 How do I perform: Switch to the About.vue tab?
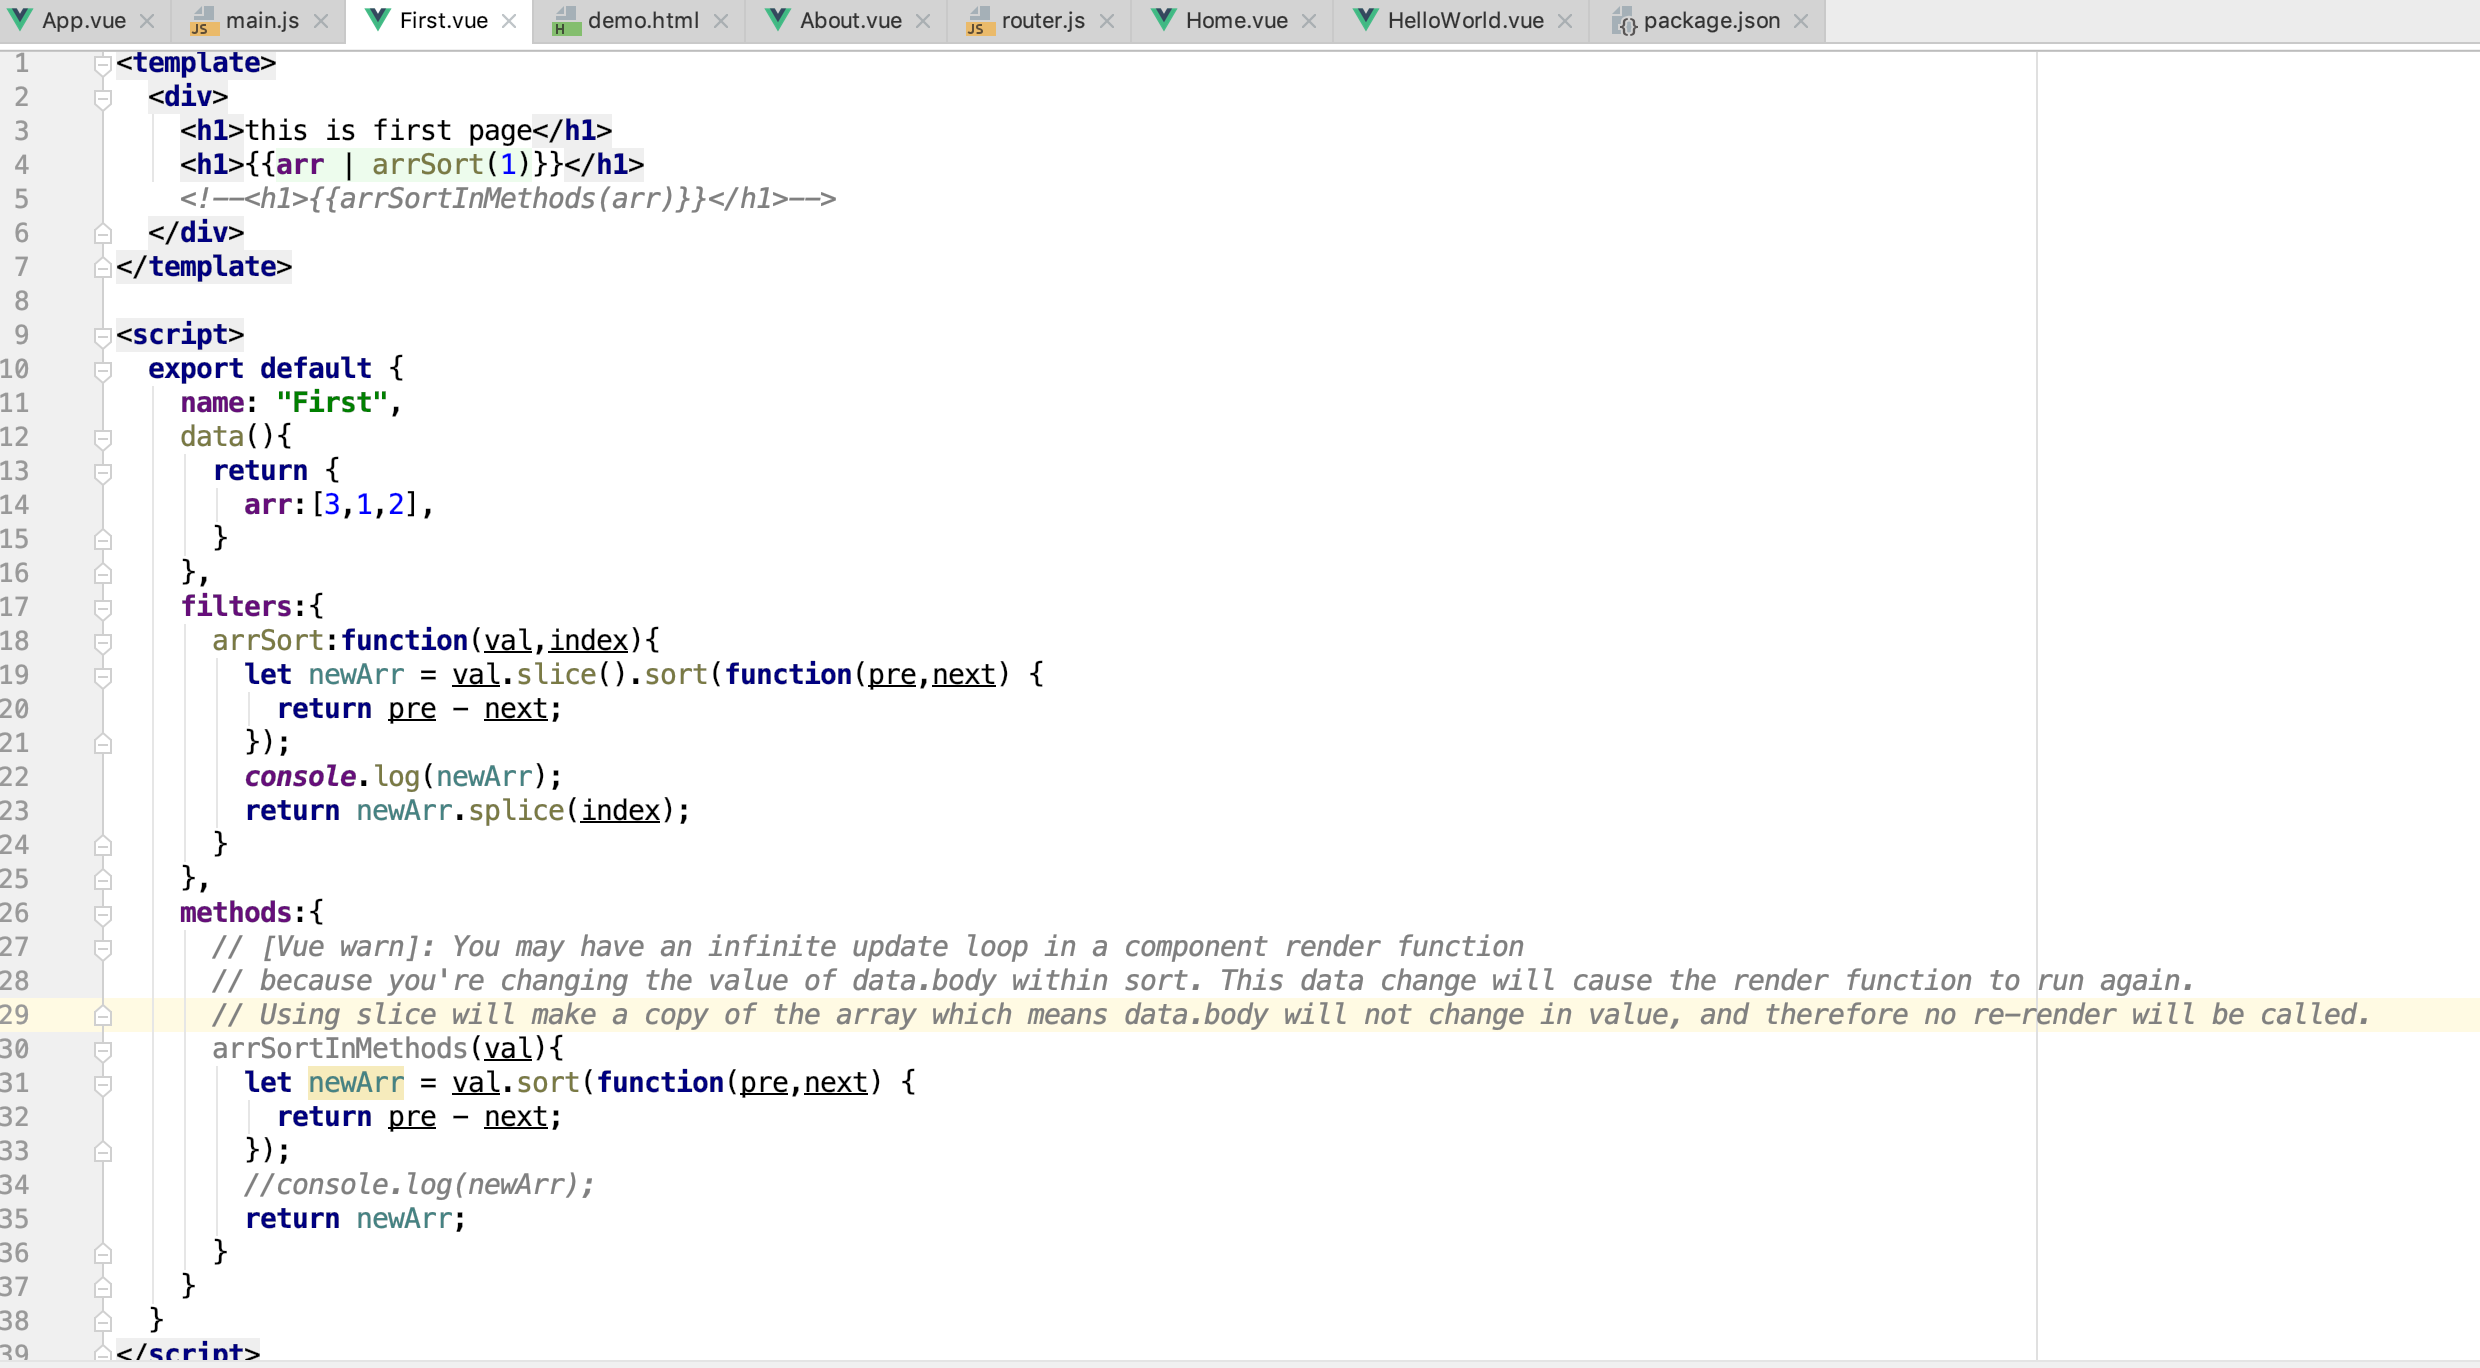click(x=850, y=21)
